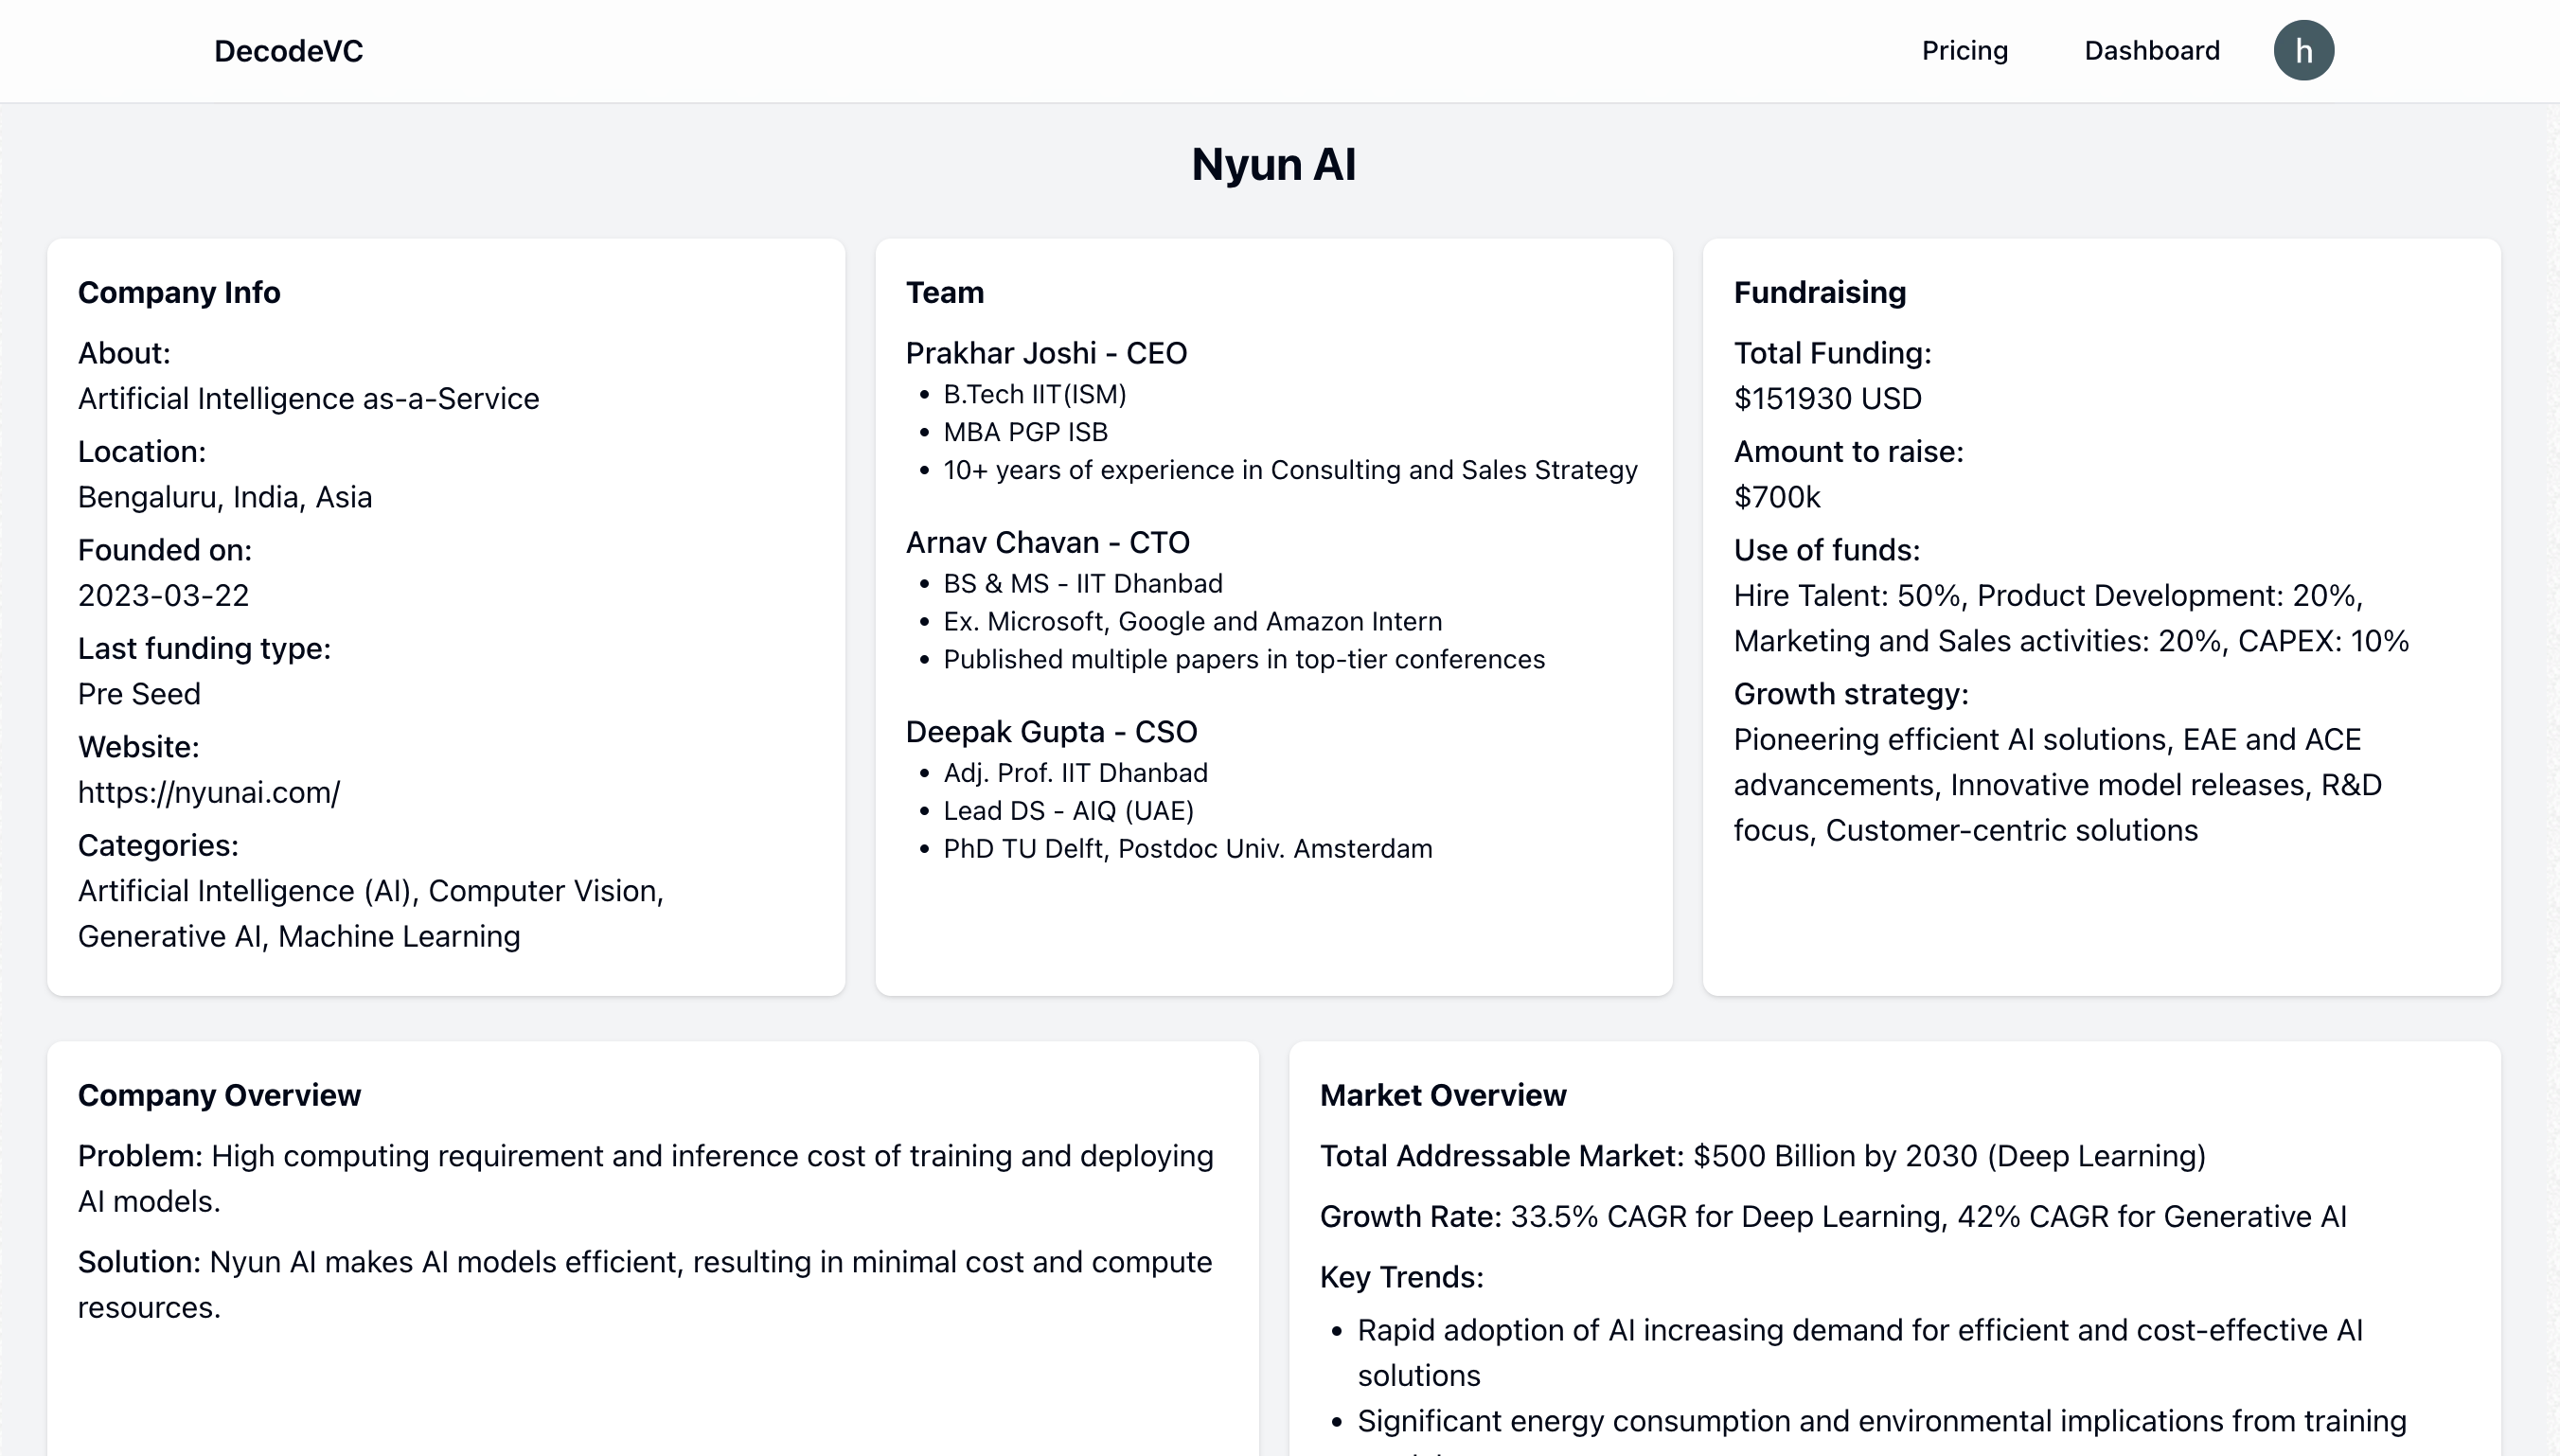Open the DecodeVC home logo
The image size is (2560, 1456).
288,51
